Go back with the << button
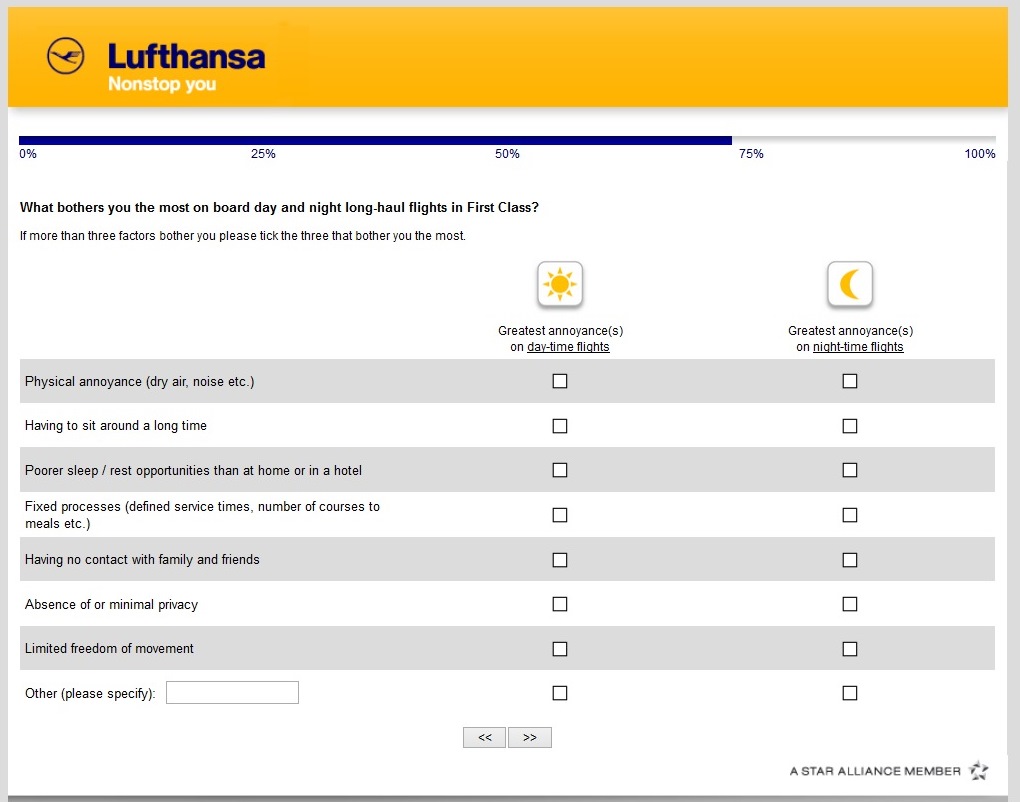Screen dimensions: 1020x802 tap(485, 737)
